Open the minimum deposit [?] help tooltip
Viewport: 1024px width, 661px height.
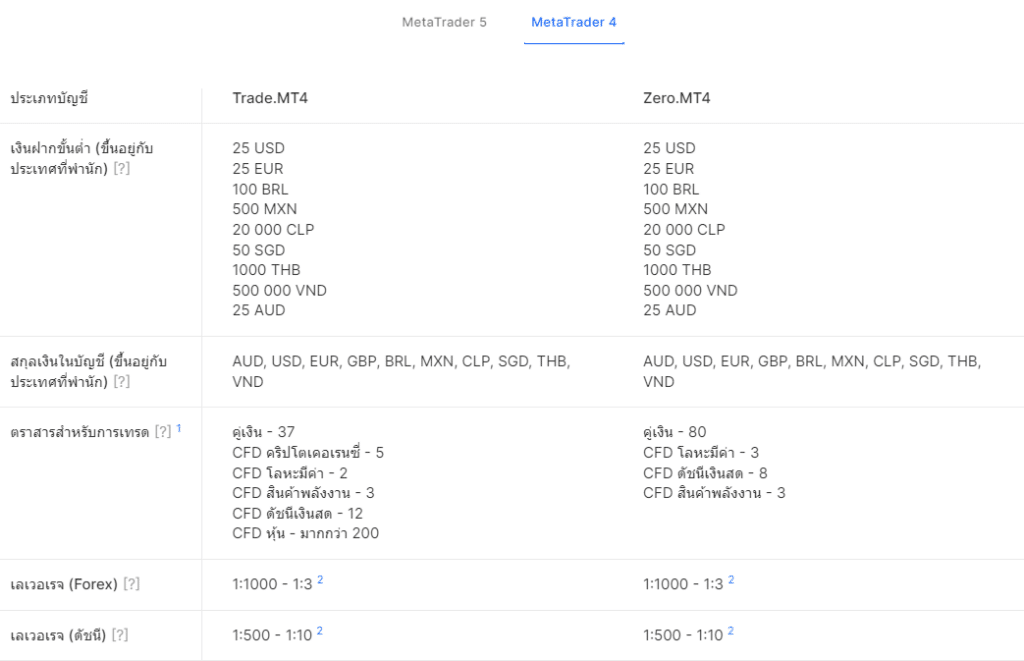121,169
